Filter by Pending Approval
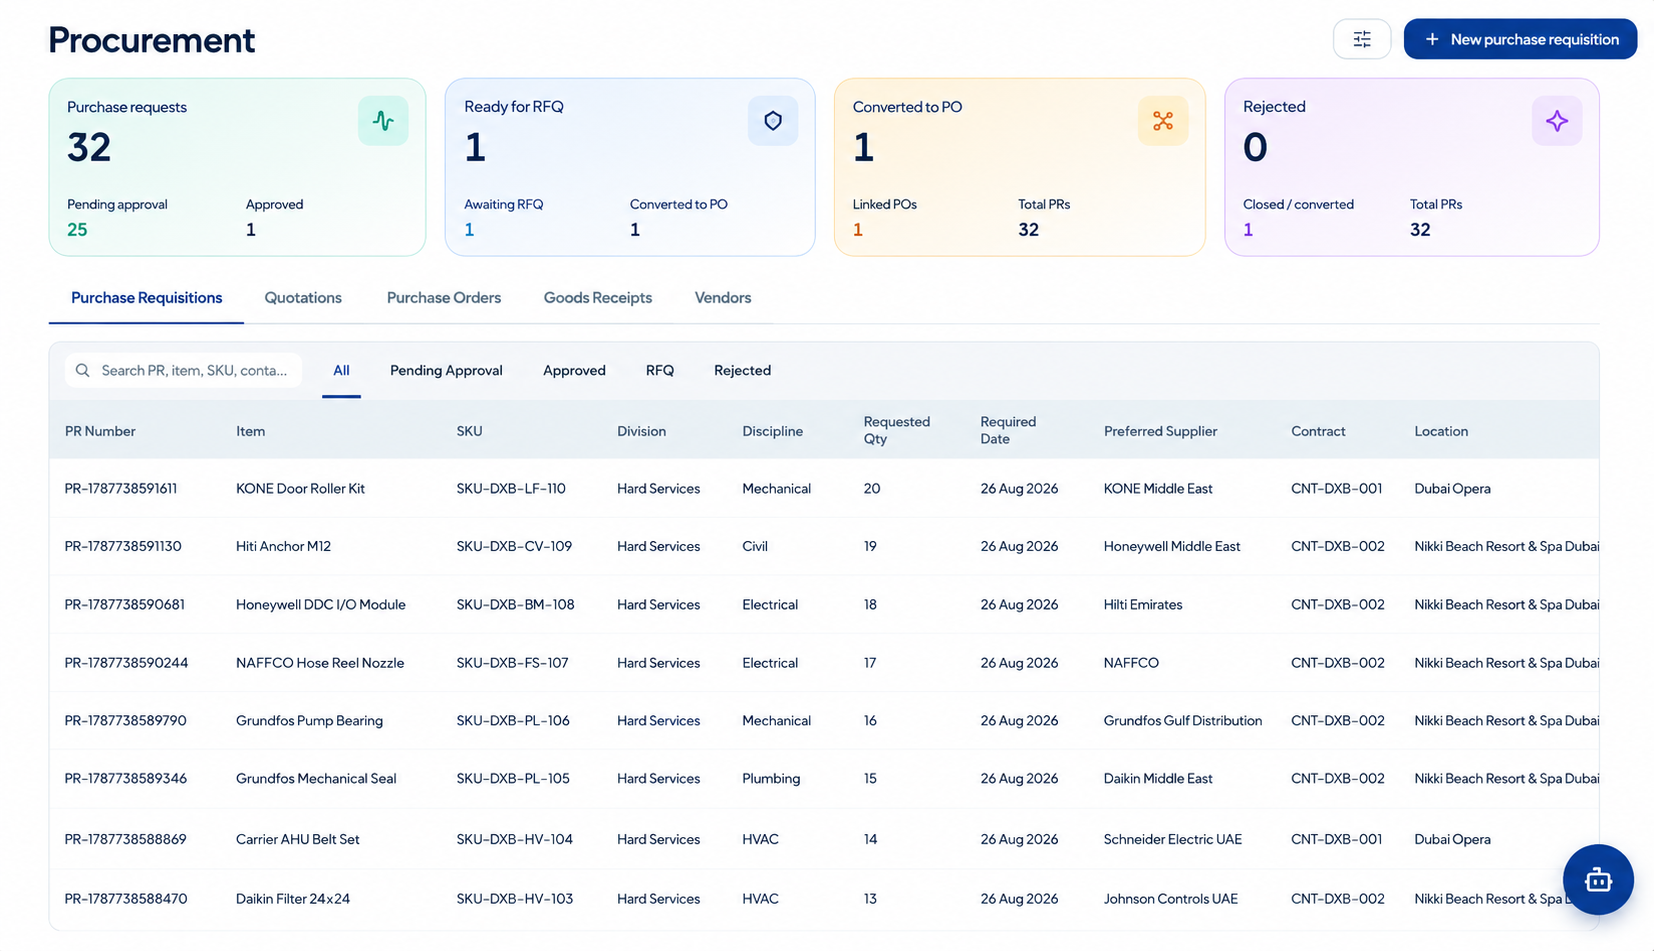This screenshot has height=951, width=1654. click(x=446, y=370)
